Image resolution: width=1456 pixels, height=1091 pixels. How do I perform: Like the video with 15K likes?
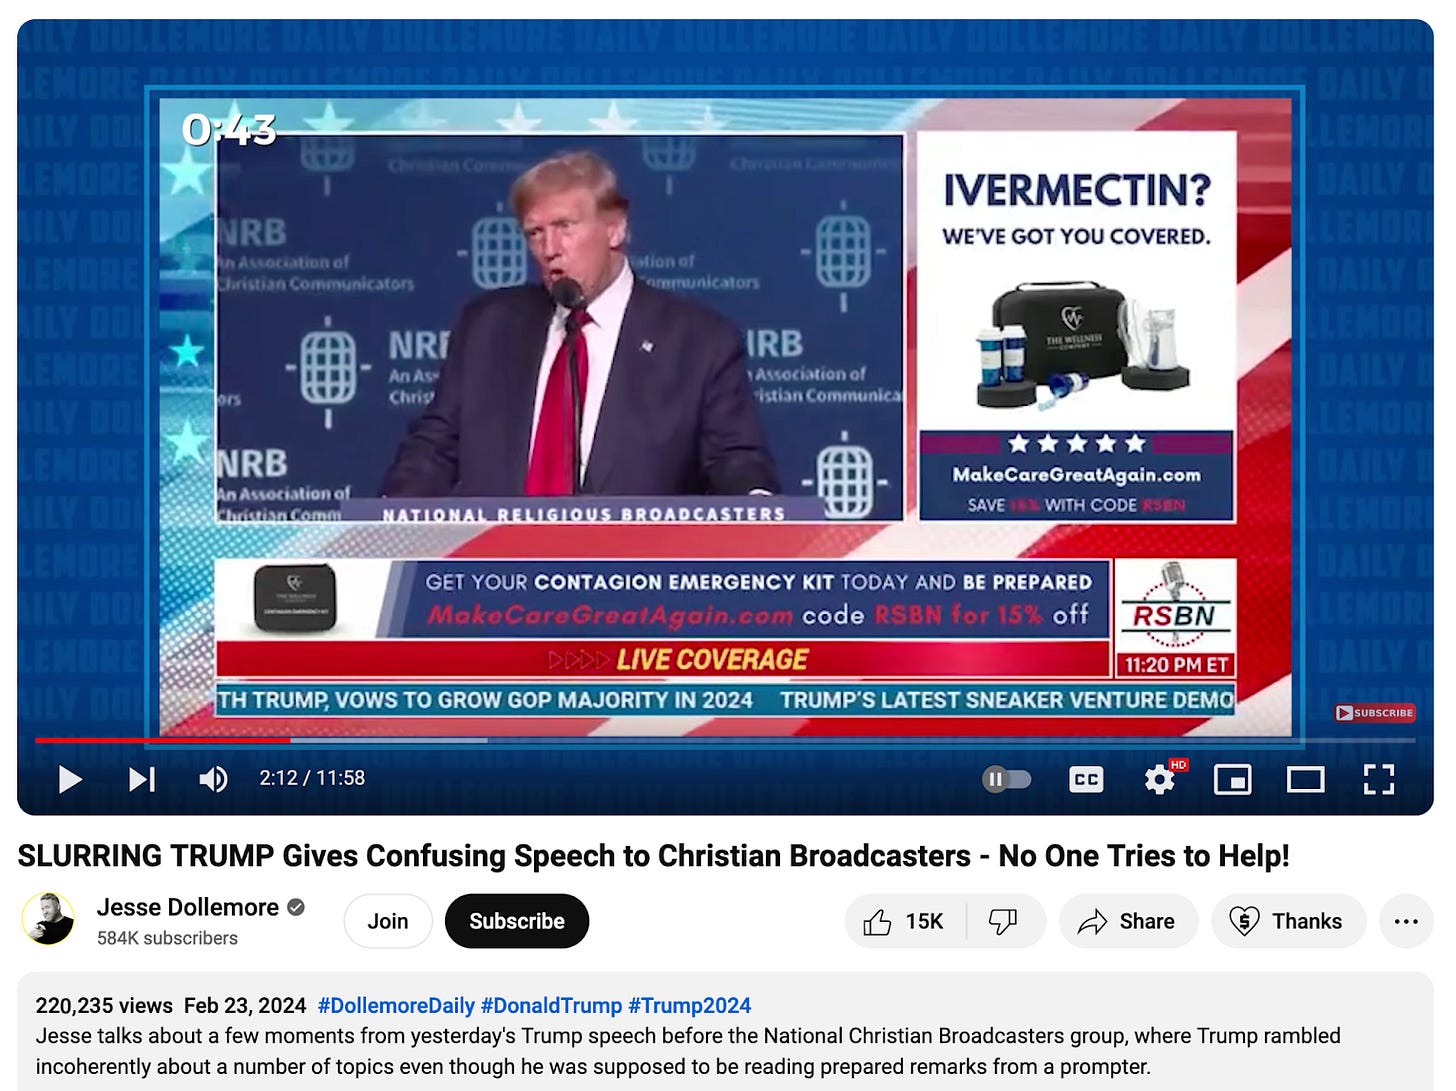tap(905, 921)
